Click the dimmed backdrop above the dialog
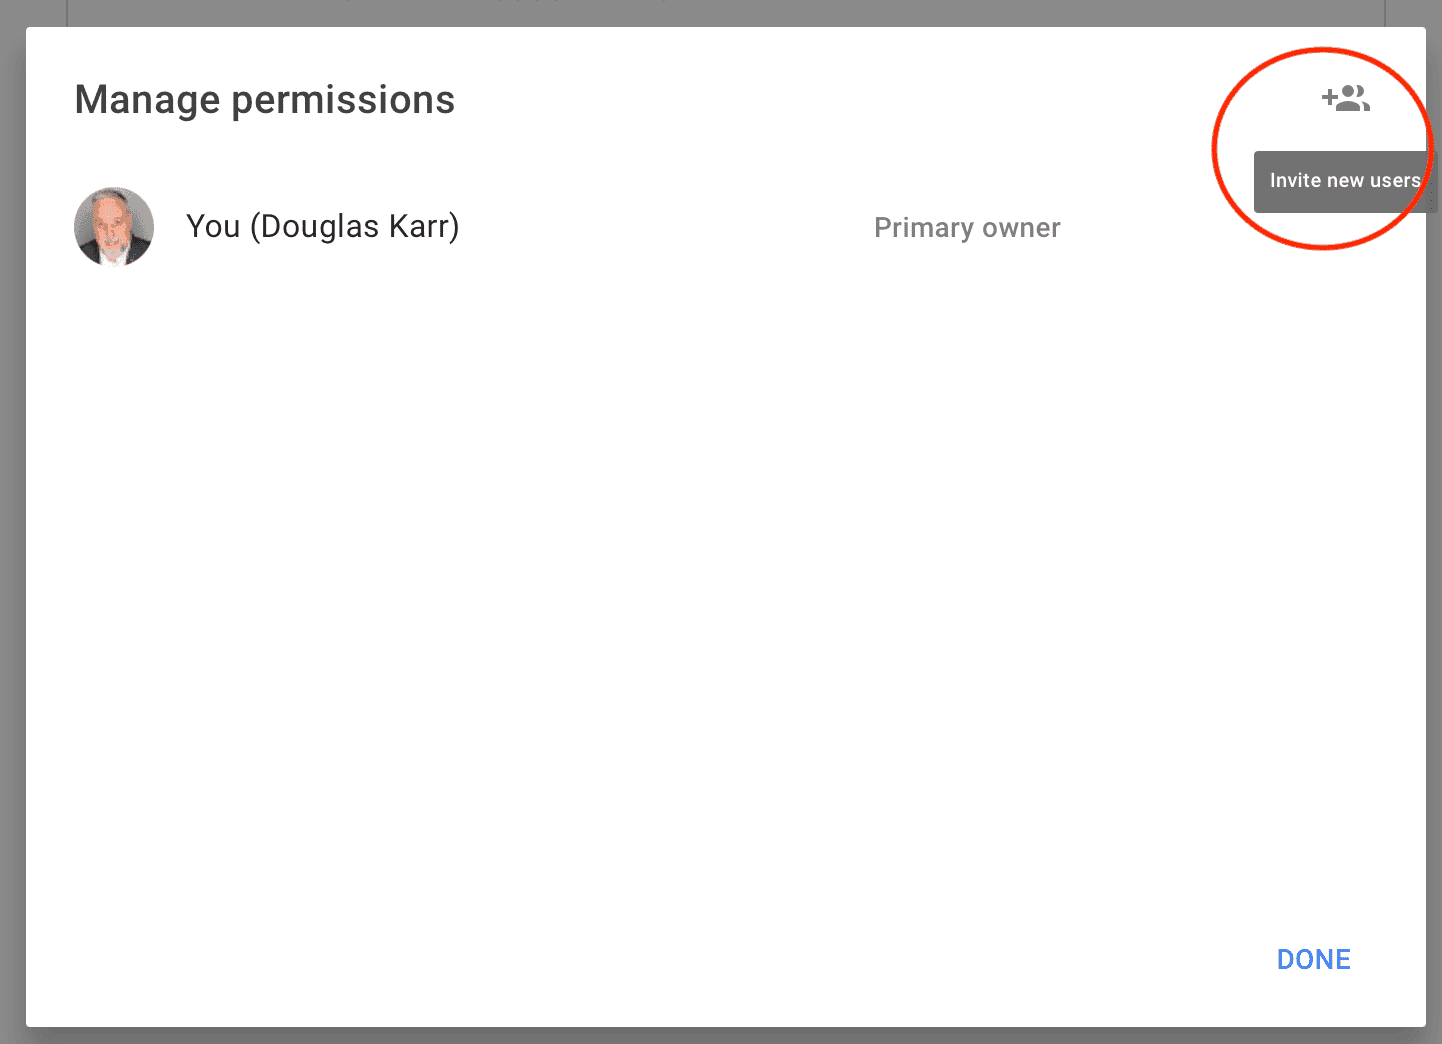The width and height of the screenshot is (1442, 1044). 720,12
